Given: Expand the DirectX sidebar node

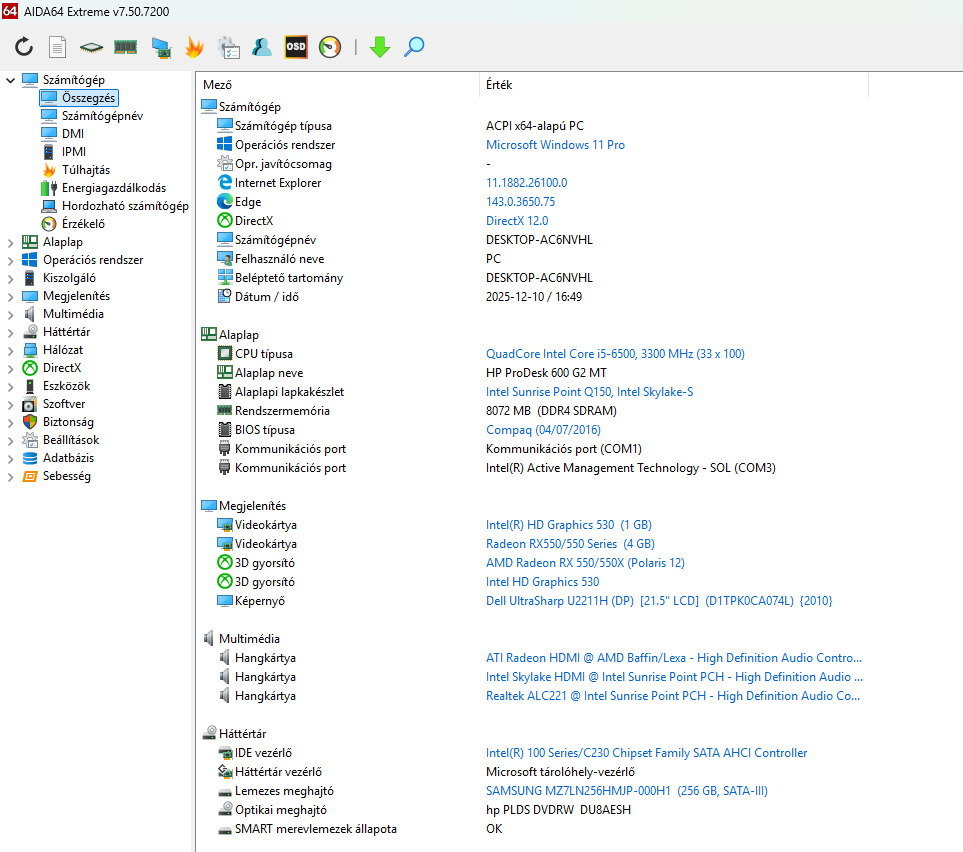Looking at the screenshot, I should coord(10,368).
